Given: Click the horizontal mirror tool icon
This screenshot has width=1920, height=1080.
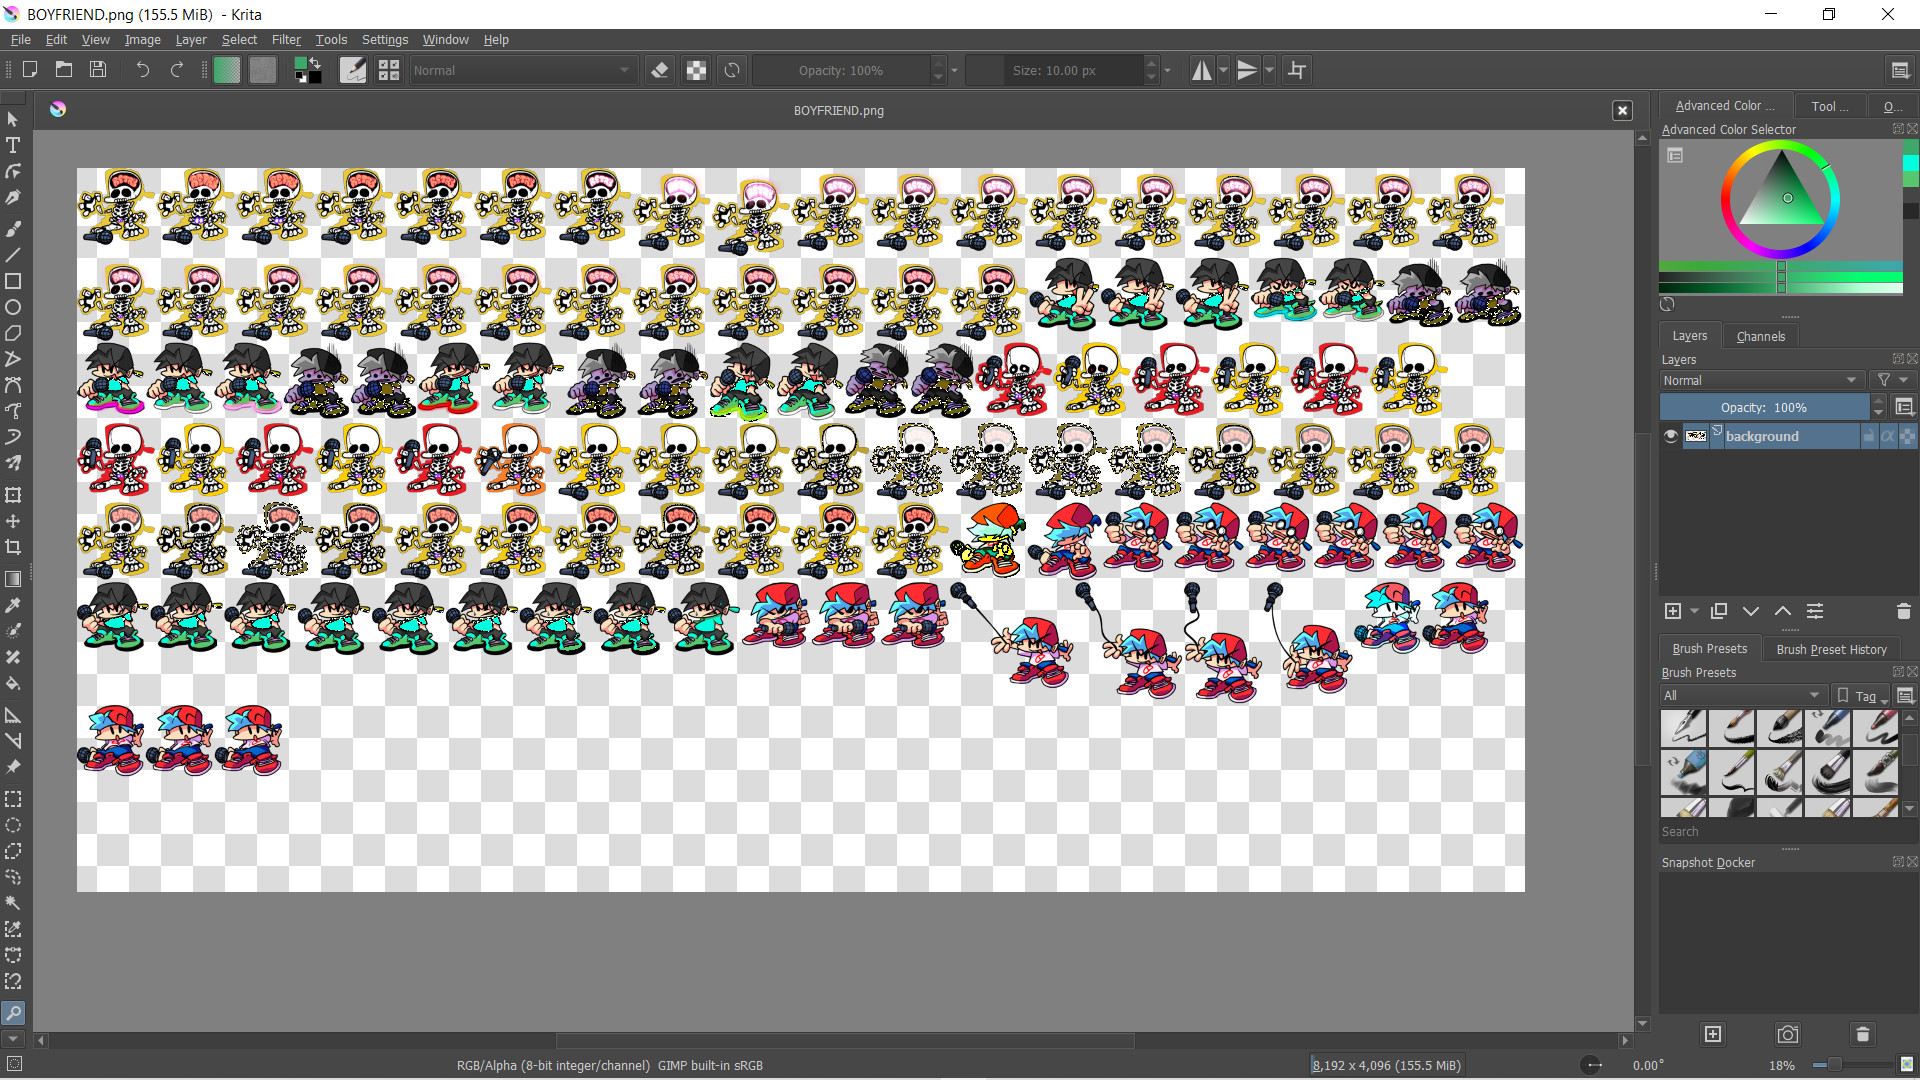Looking at the screenshot, I should (x=1201, y=70).
